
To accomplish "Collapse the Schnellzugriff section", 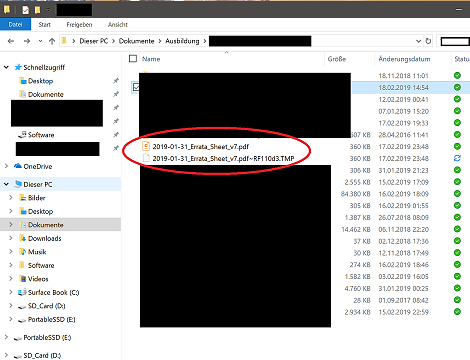I will click(6, 67).
